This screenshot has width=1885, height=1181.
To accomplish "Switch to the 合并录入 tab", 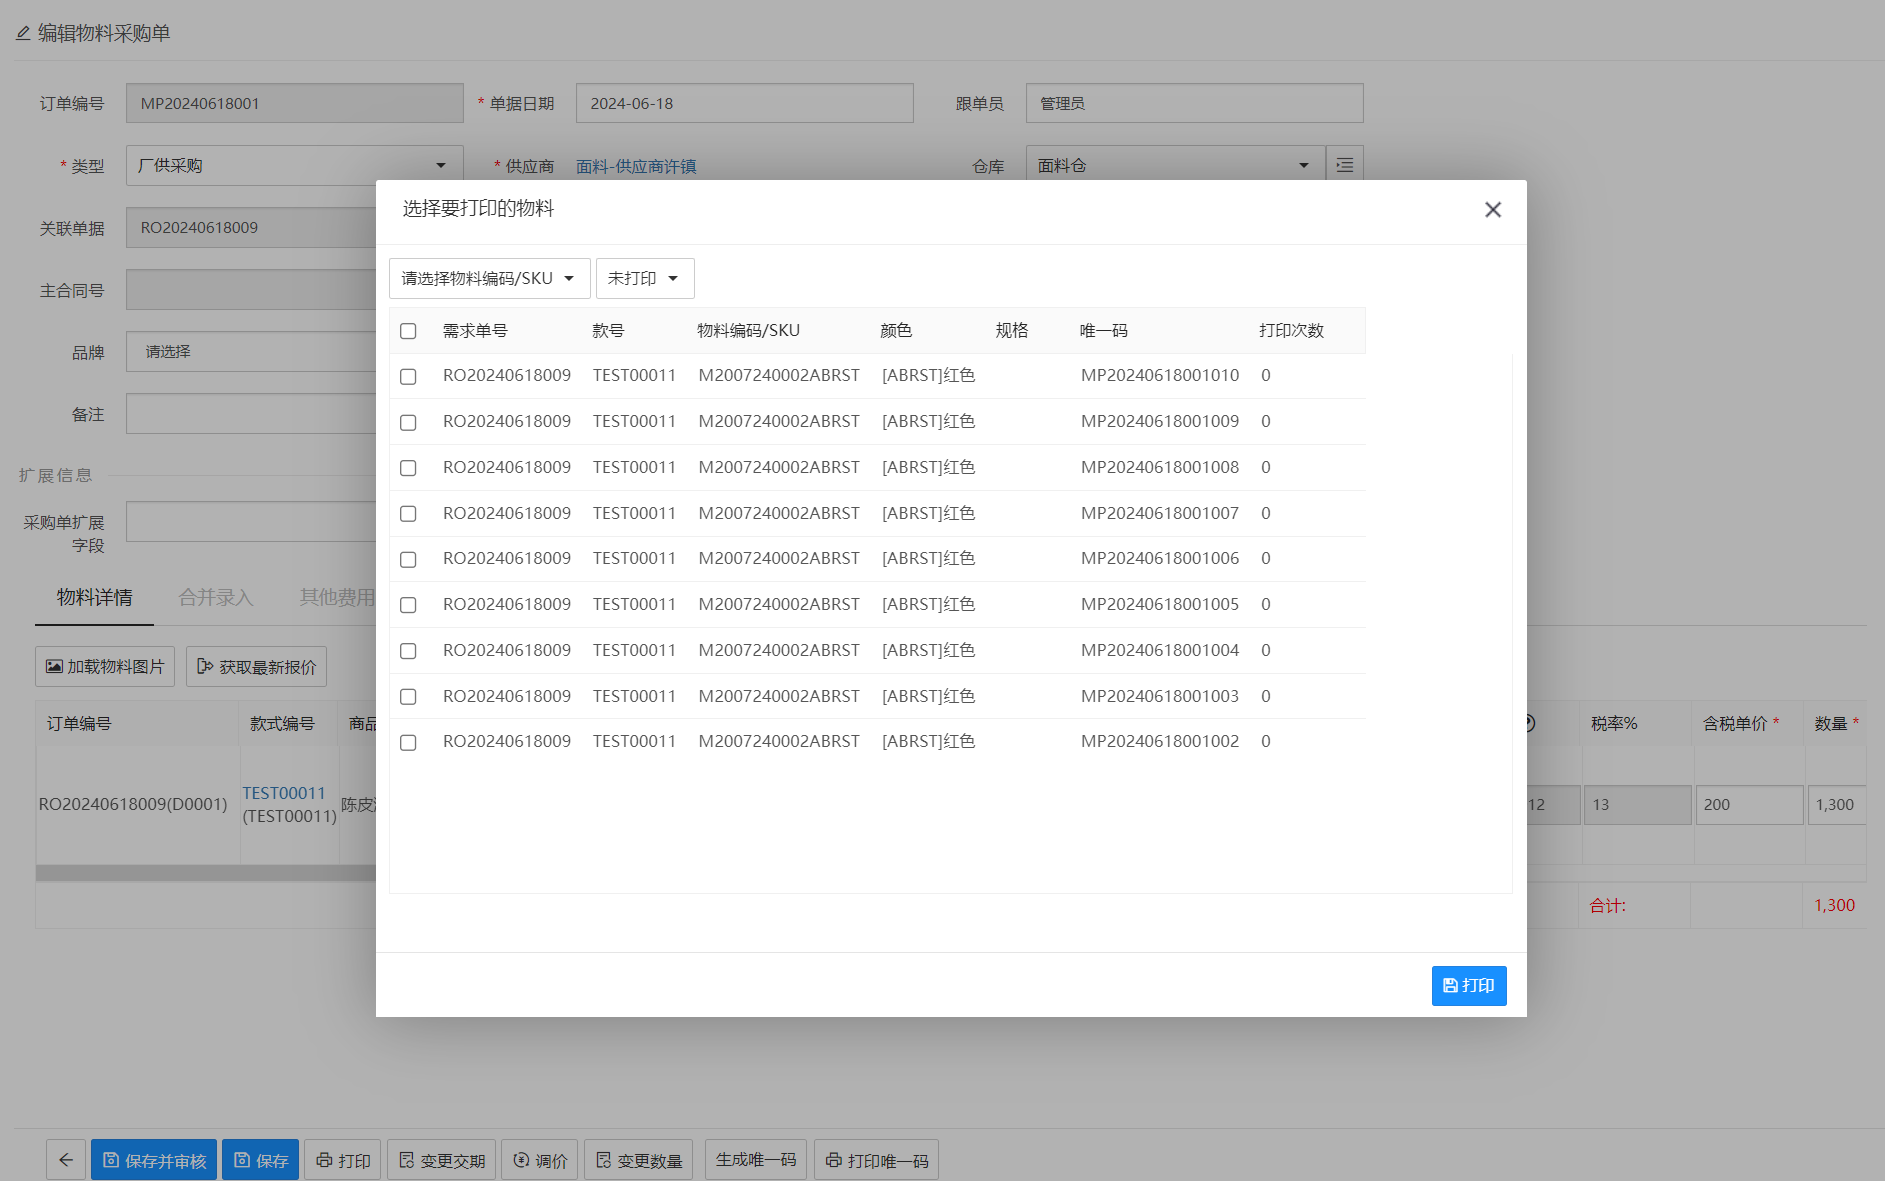I will pos(215,598).
